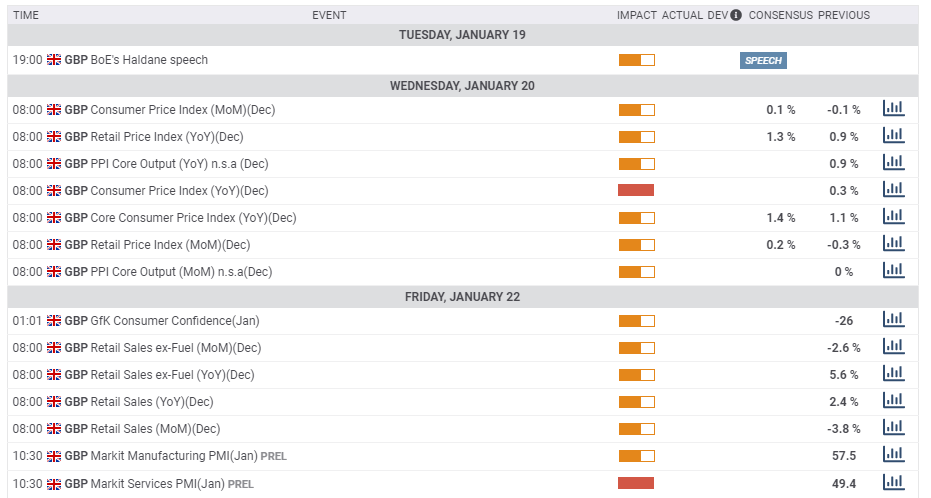Open chart icon for GfK Consumer Confidence
The width and height of the screenshot is (931, 498).
[893, 320]
